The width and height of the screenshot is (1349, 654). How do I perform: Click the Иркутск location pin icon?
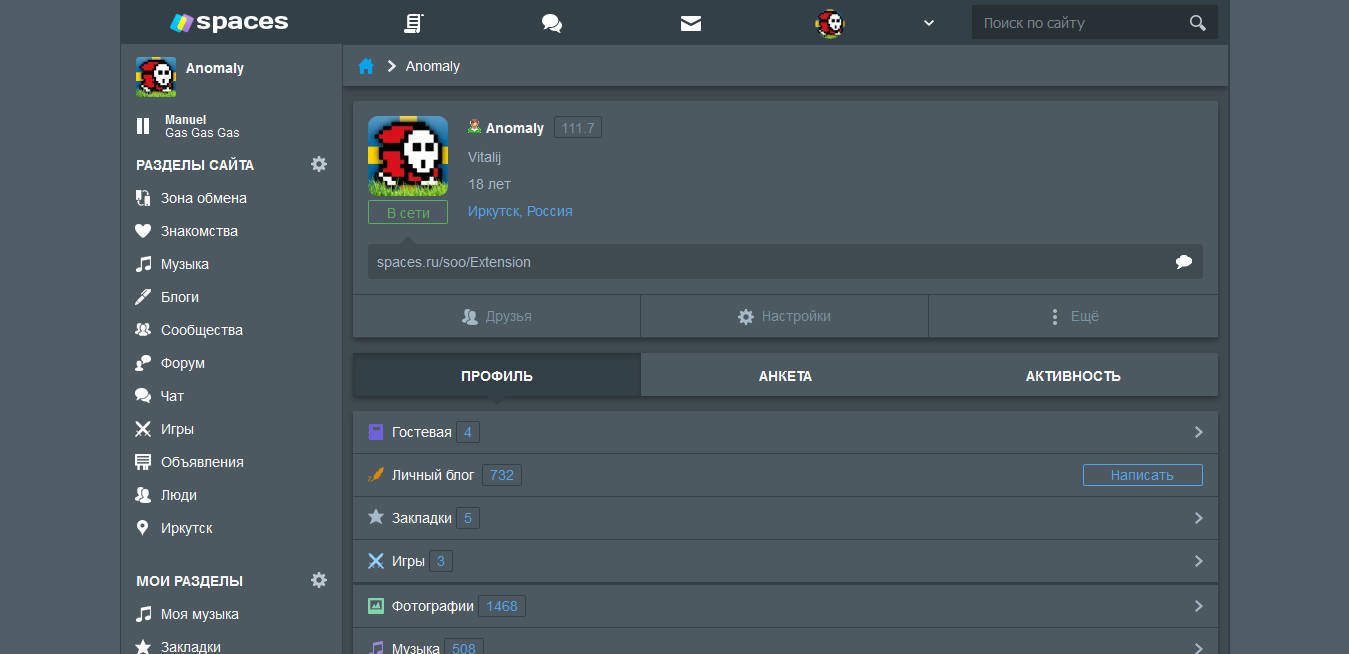tap(143, 527)
